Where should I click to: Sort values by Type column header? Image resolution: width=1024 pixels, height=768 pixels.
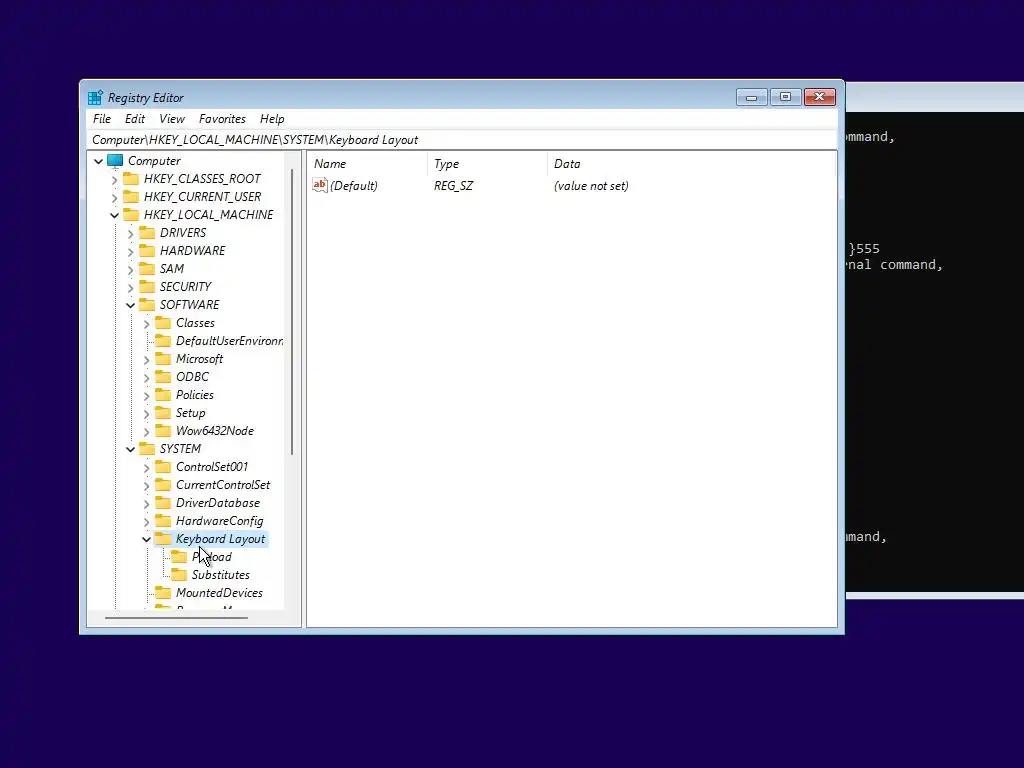[x=487, y=164]
